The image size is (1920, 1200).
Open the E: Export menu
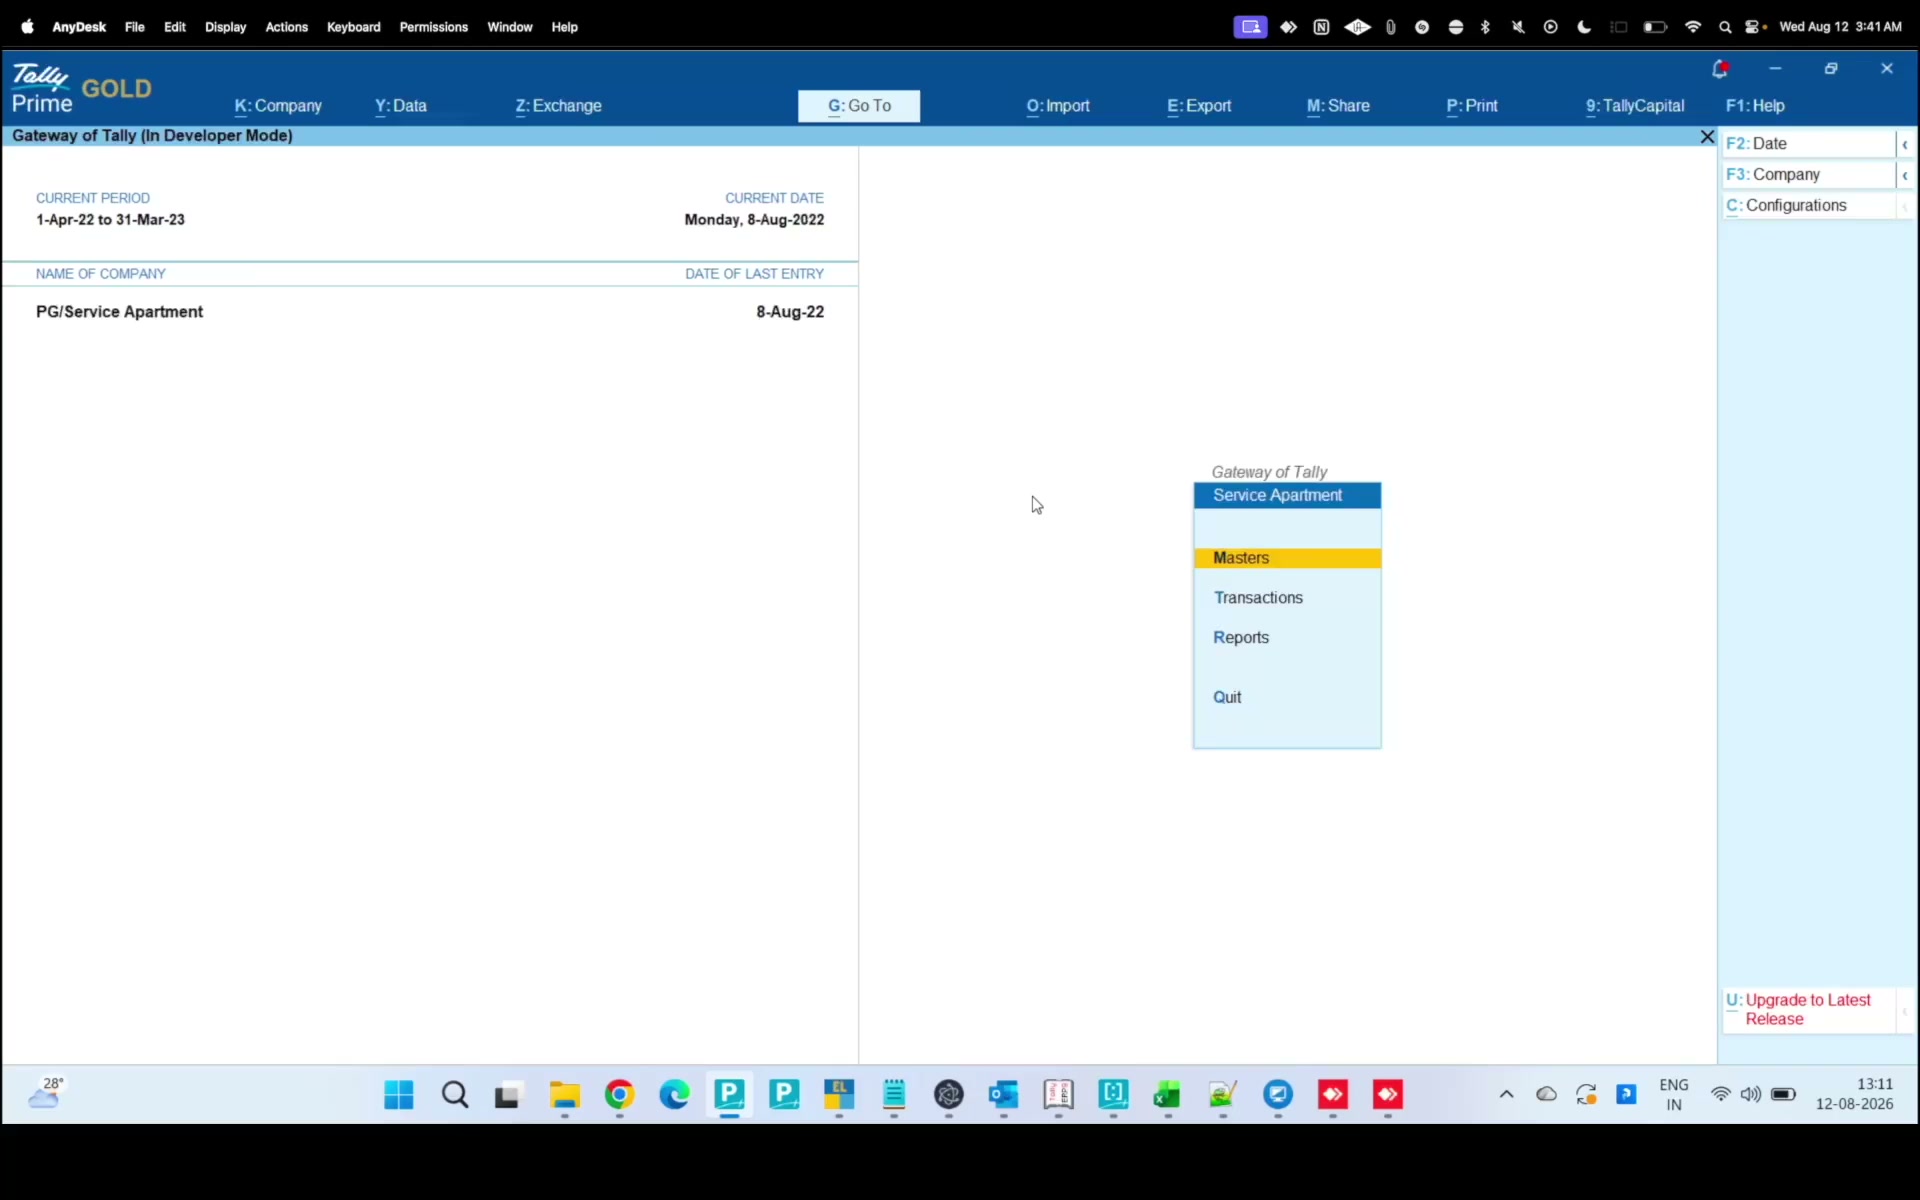pyautogui.click(x=1199, y=106)
